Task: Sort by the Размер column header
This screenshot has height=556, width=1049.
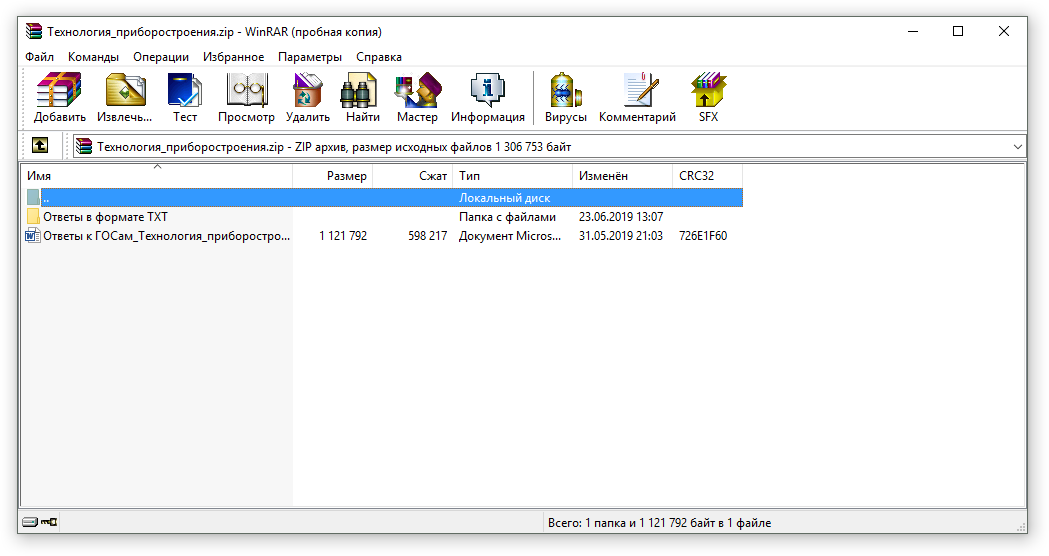Action: 332,176
